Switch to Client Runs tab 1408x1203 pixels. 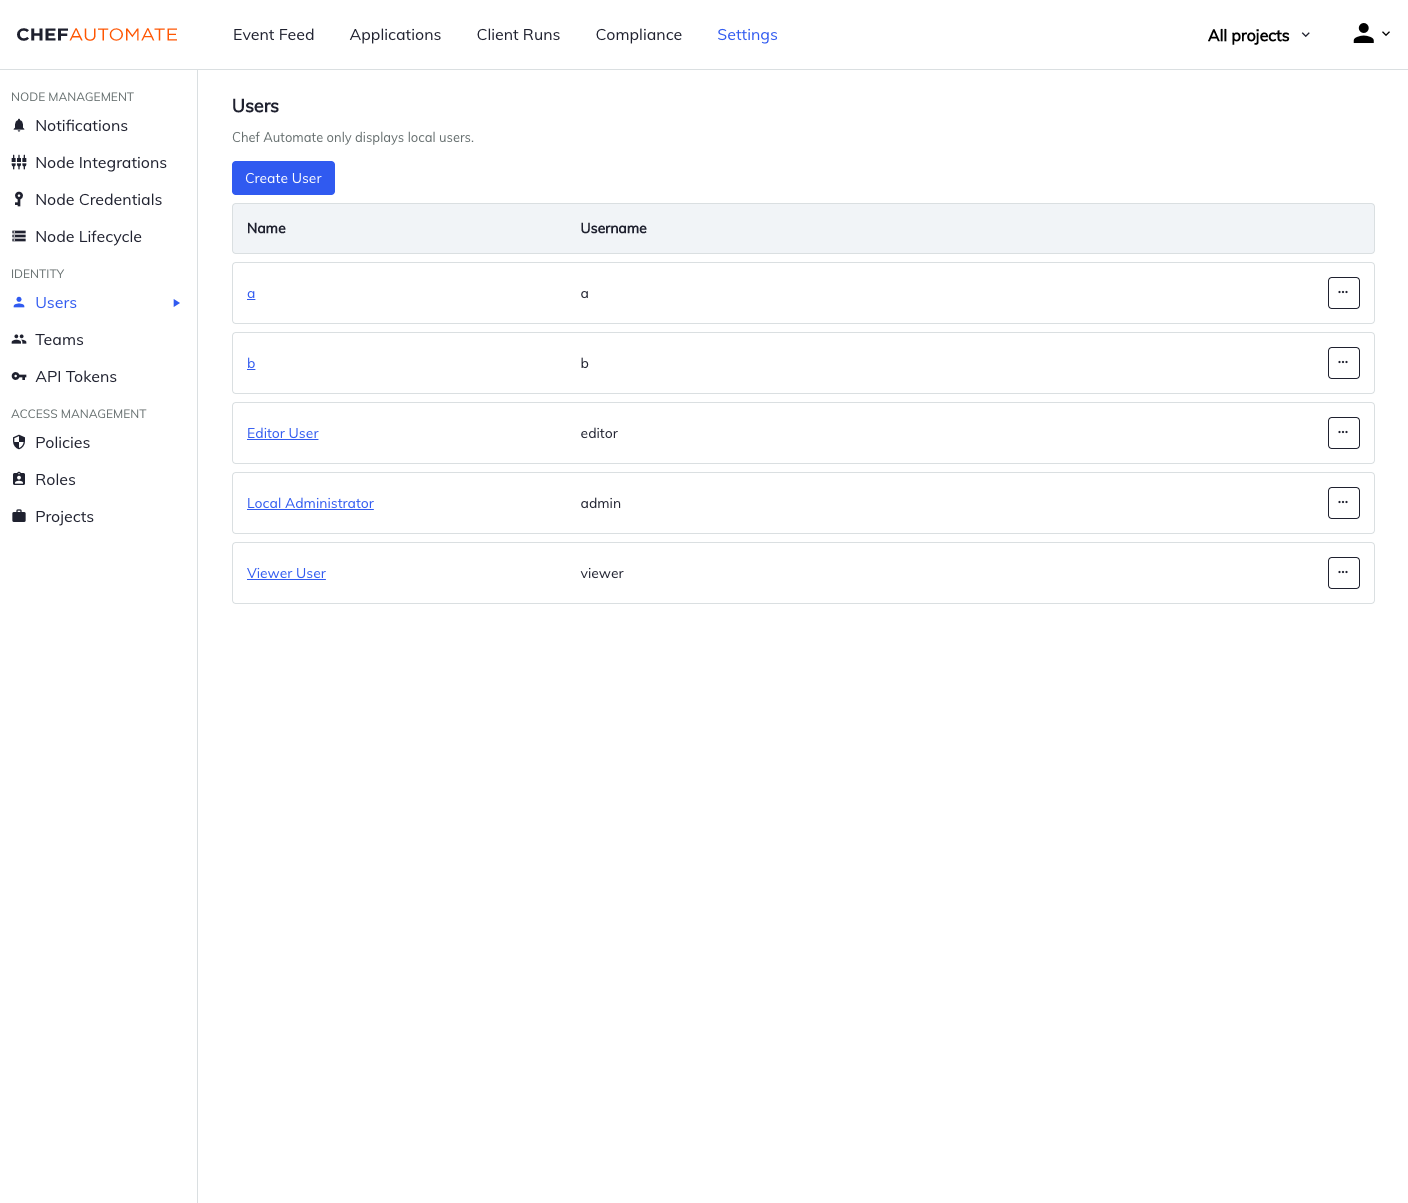(518, 34)
